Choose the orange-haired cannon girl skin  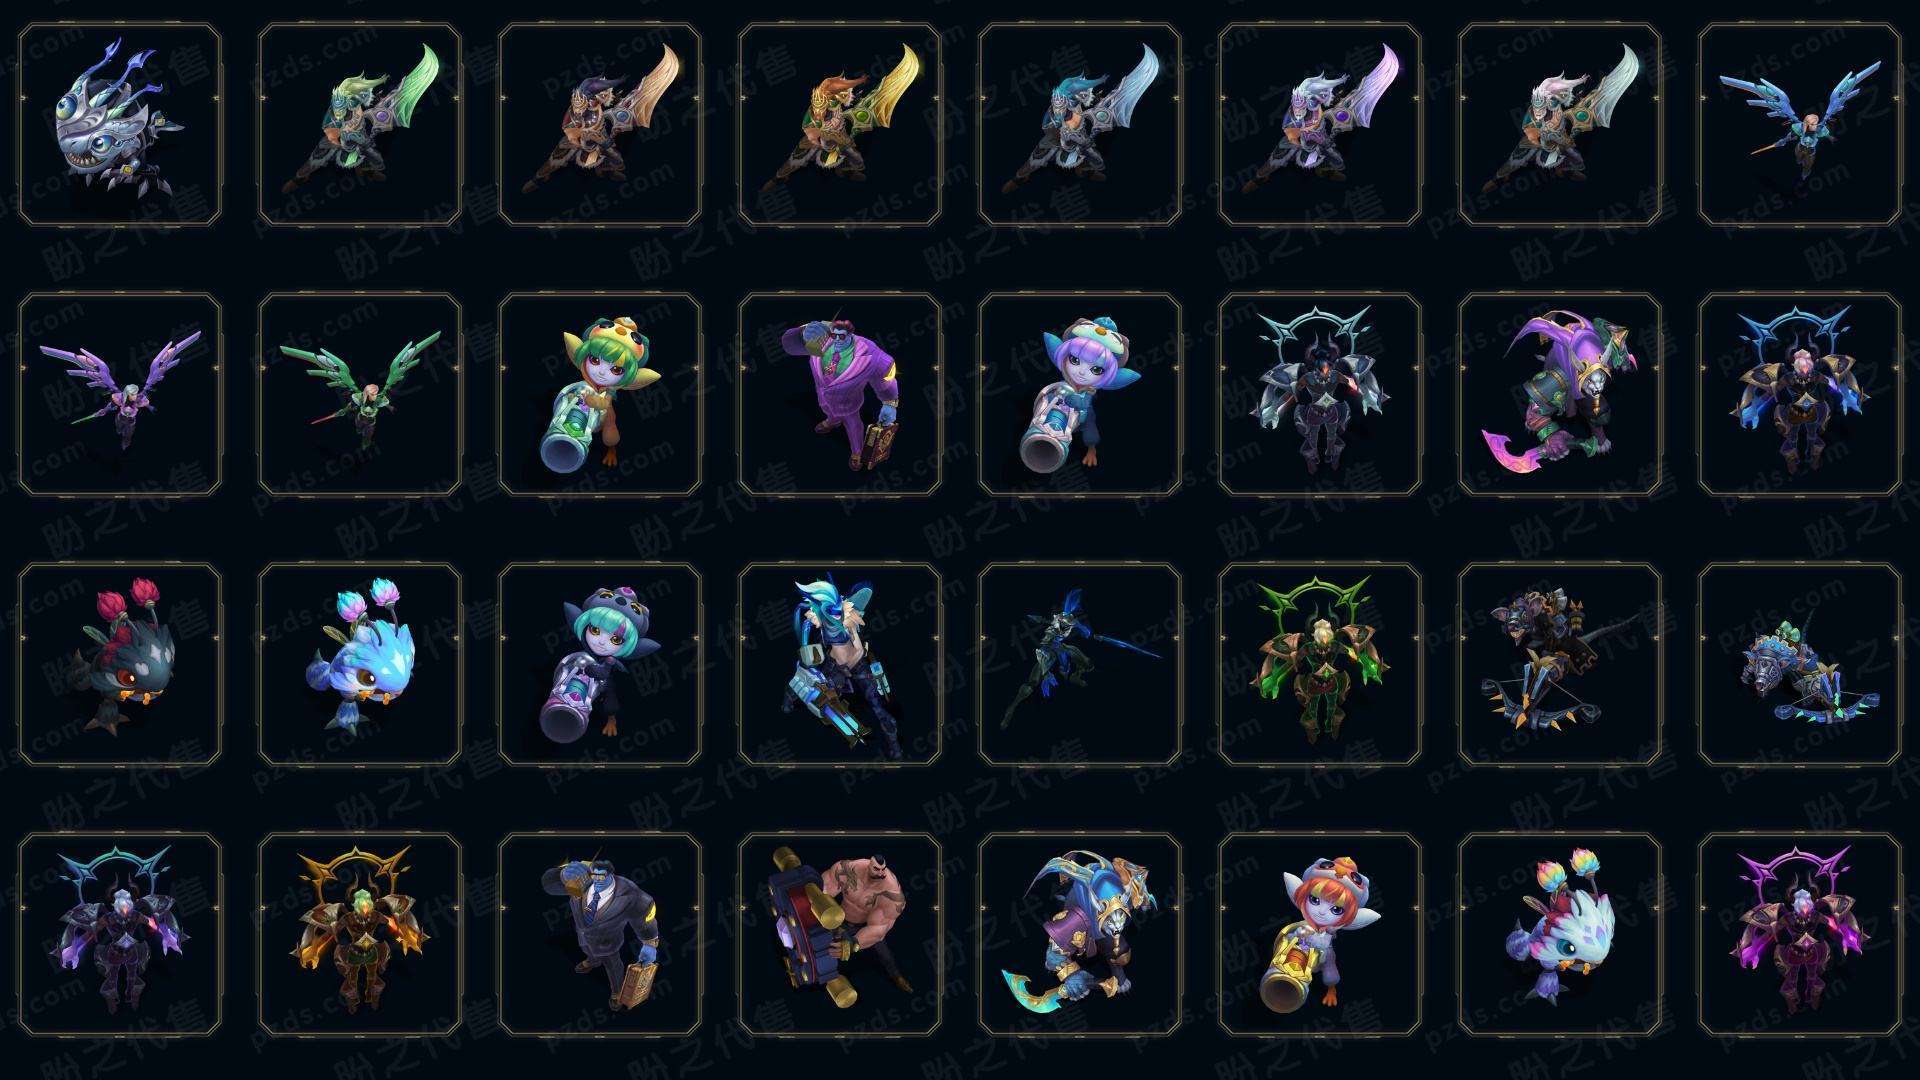(1320, 934)
